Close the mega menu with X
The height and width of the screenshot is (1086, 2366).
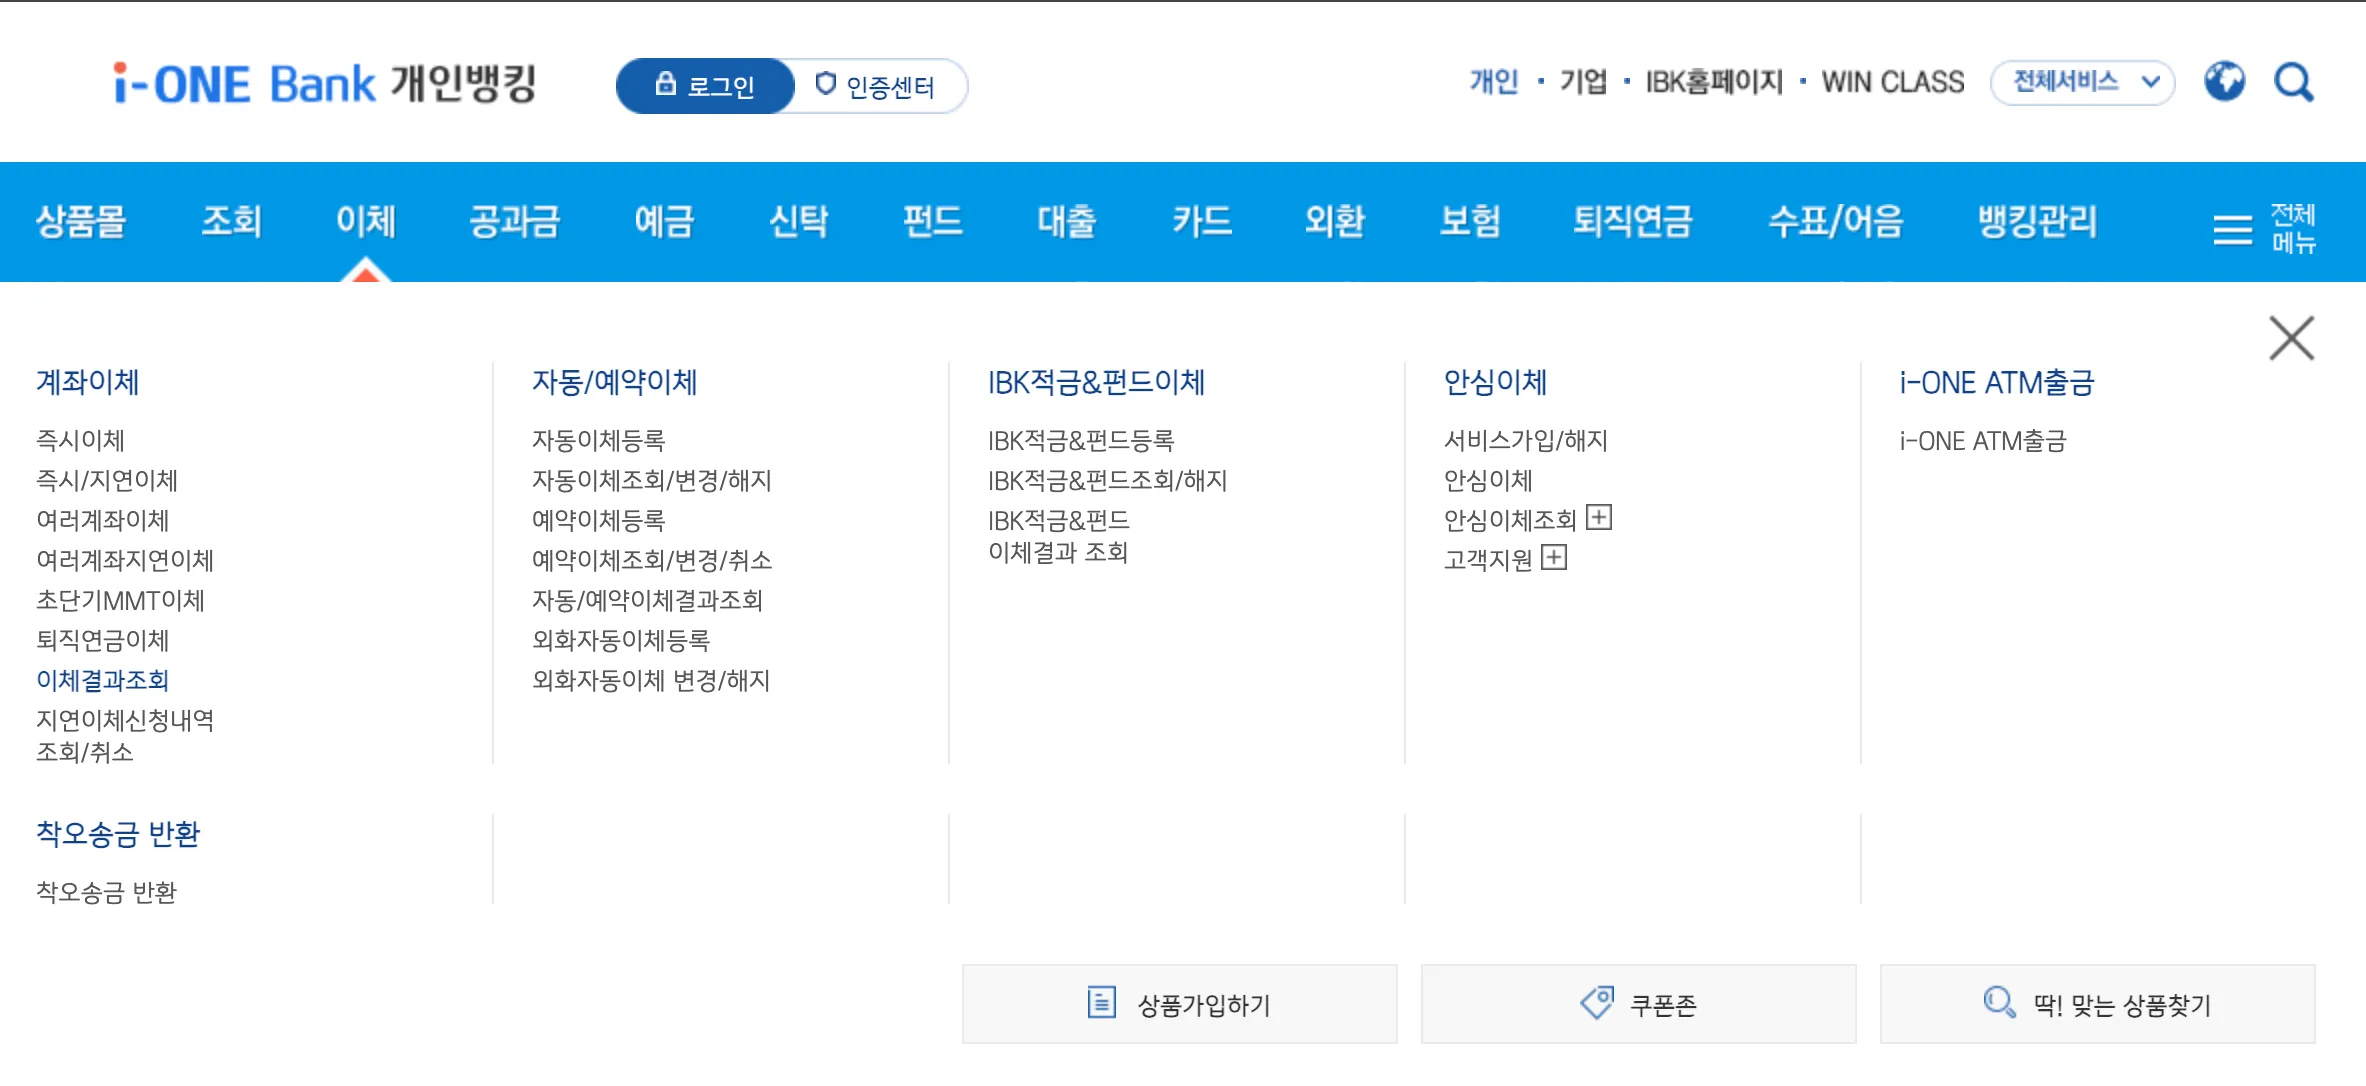[x=2291, y=338]
